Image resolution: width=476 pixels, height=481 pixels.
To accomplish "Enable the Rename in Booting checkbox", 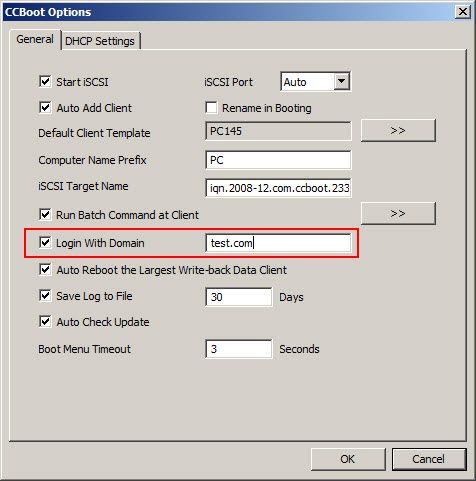I will click(x=211, y=108).
